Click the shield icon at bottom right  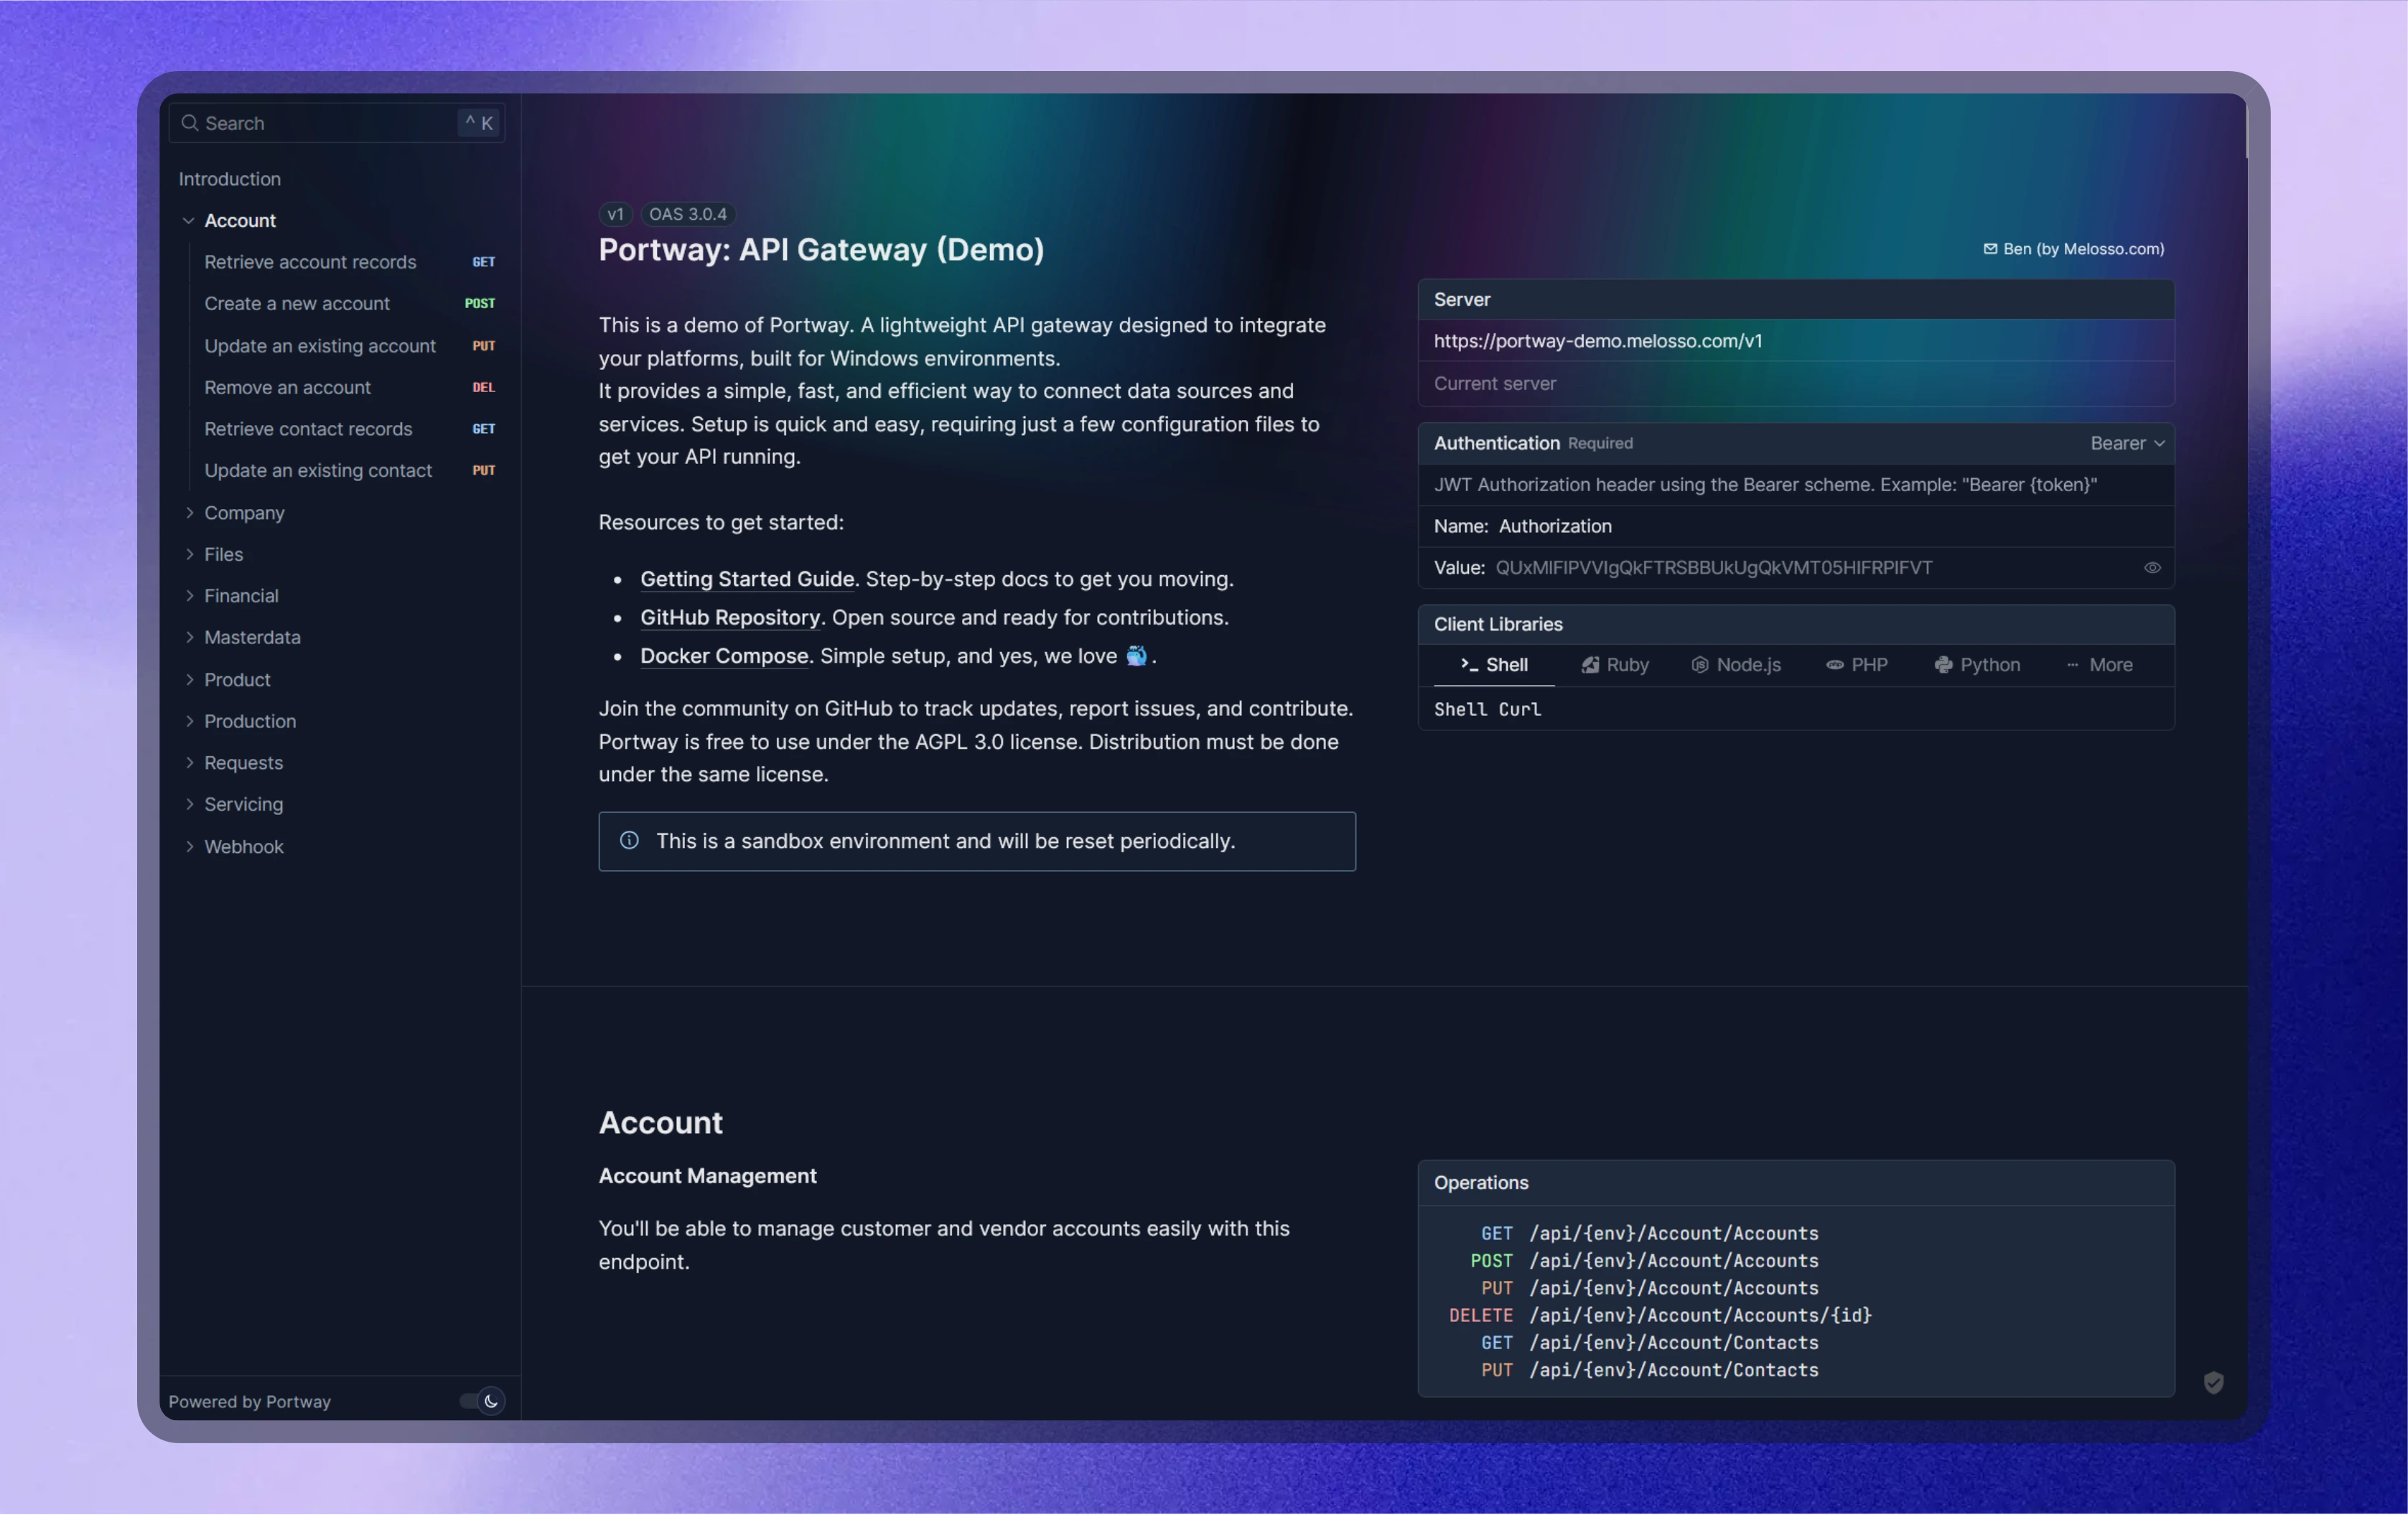(x=2213, y=1382)
